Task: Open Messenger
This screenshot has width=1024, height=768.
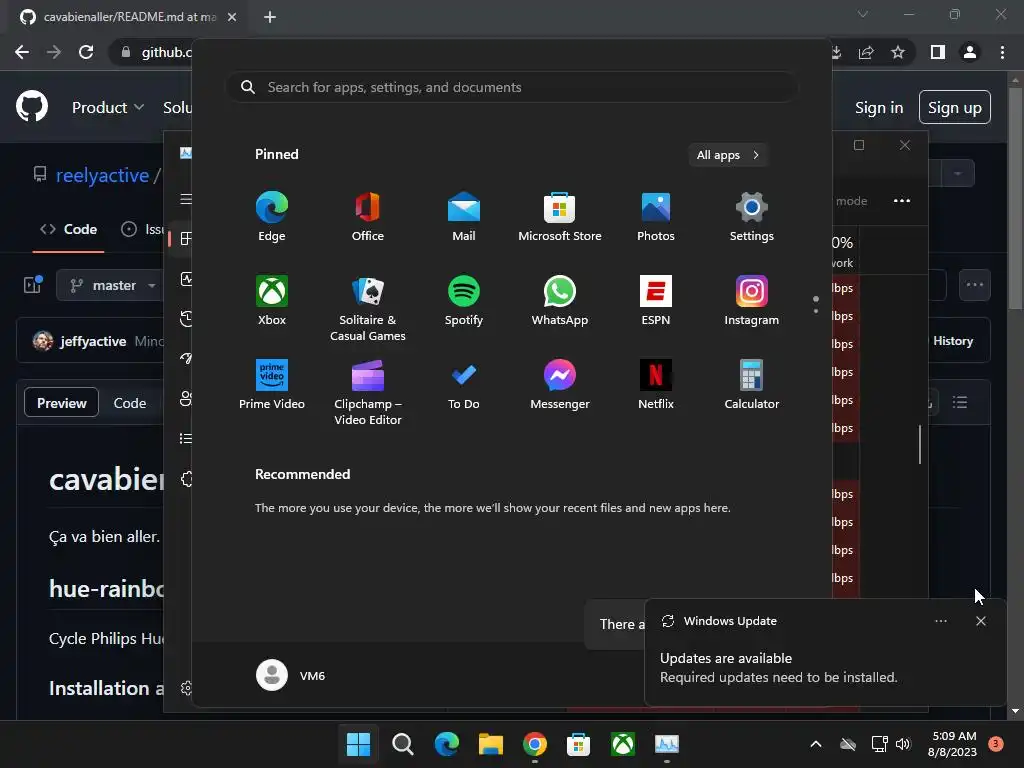Action: coord(560,385)
